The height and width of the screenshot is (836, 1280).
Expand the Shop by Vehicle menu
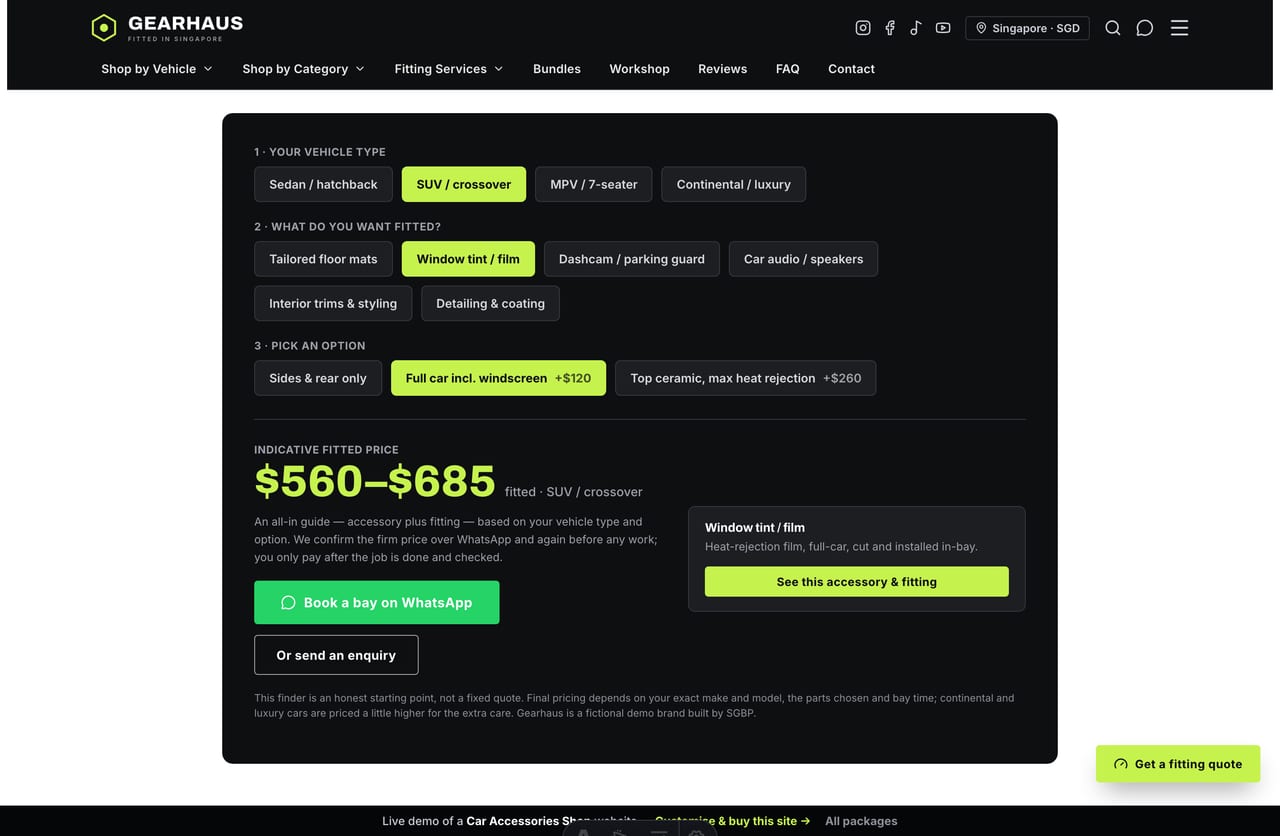(x=157, y=69)
